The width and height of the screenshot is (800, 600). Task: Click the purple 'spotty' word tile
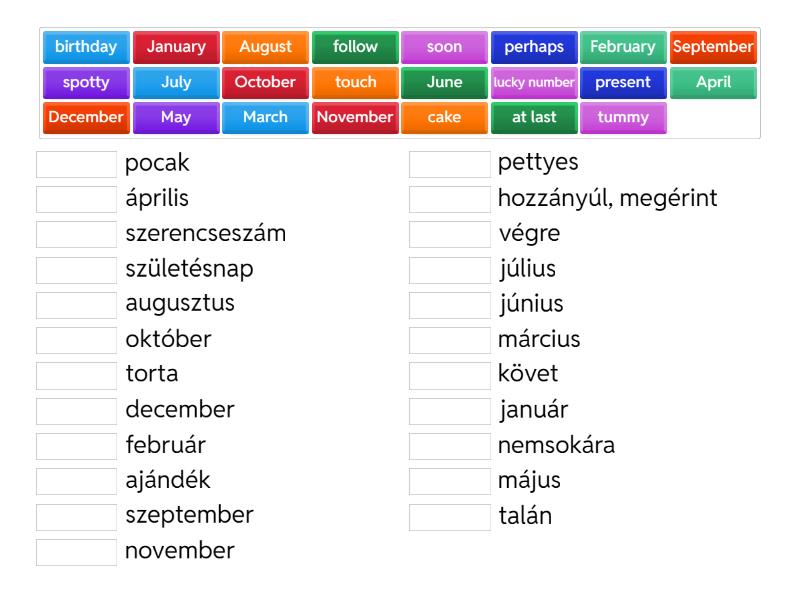tap(86, 82)
